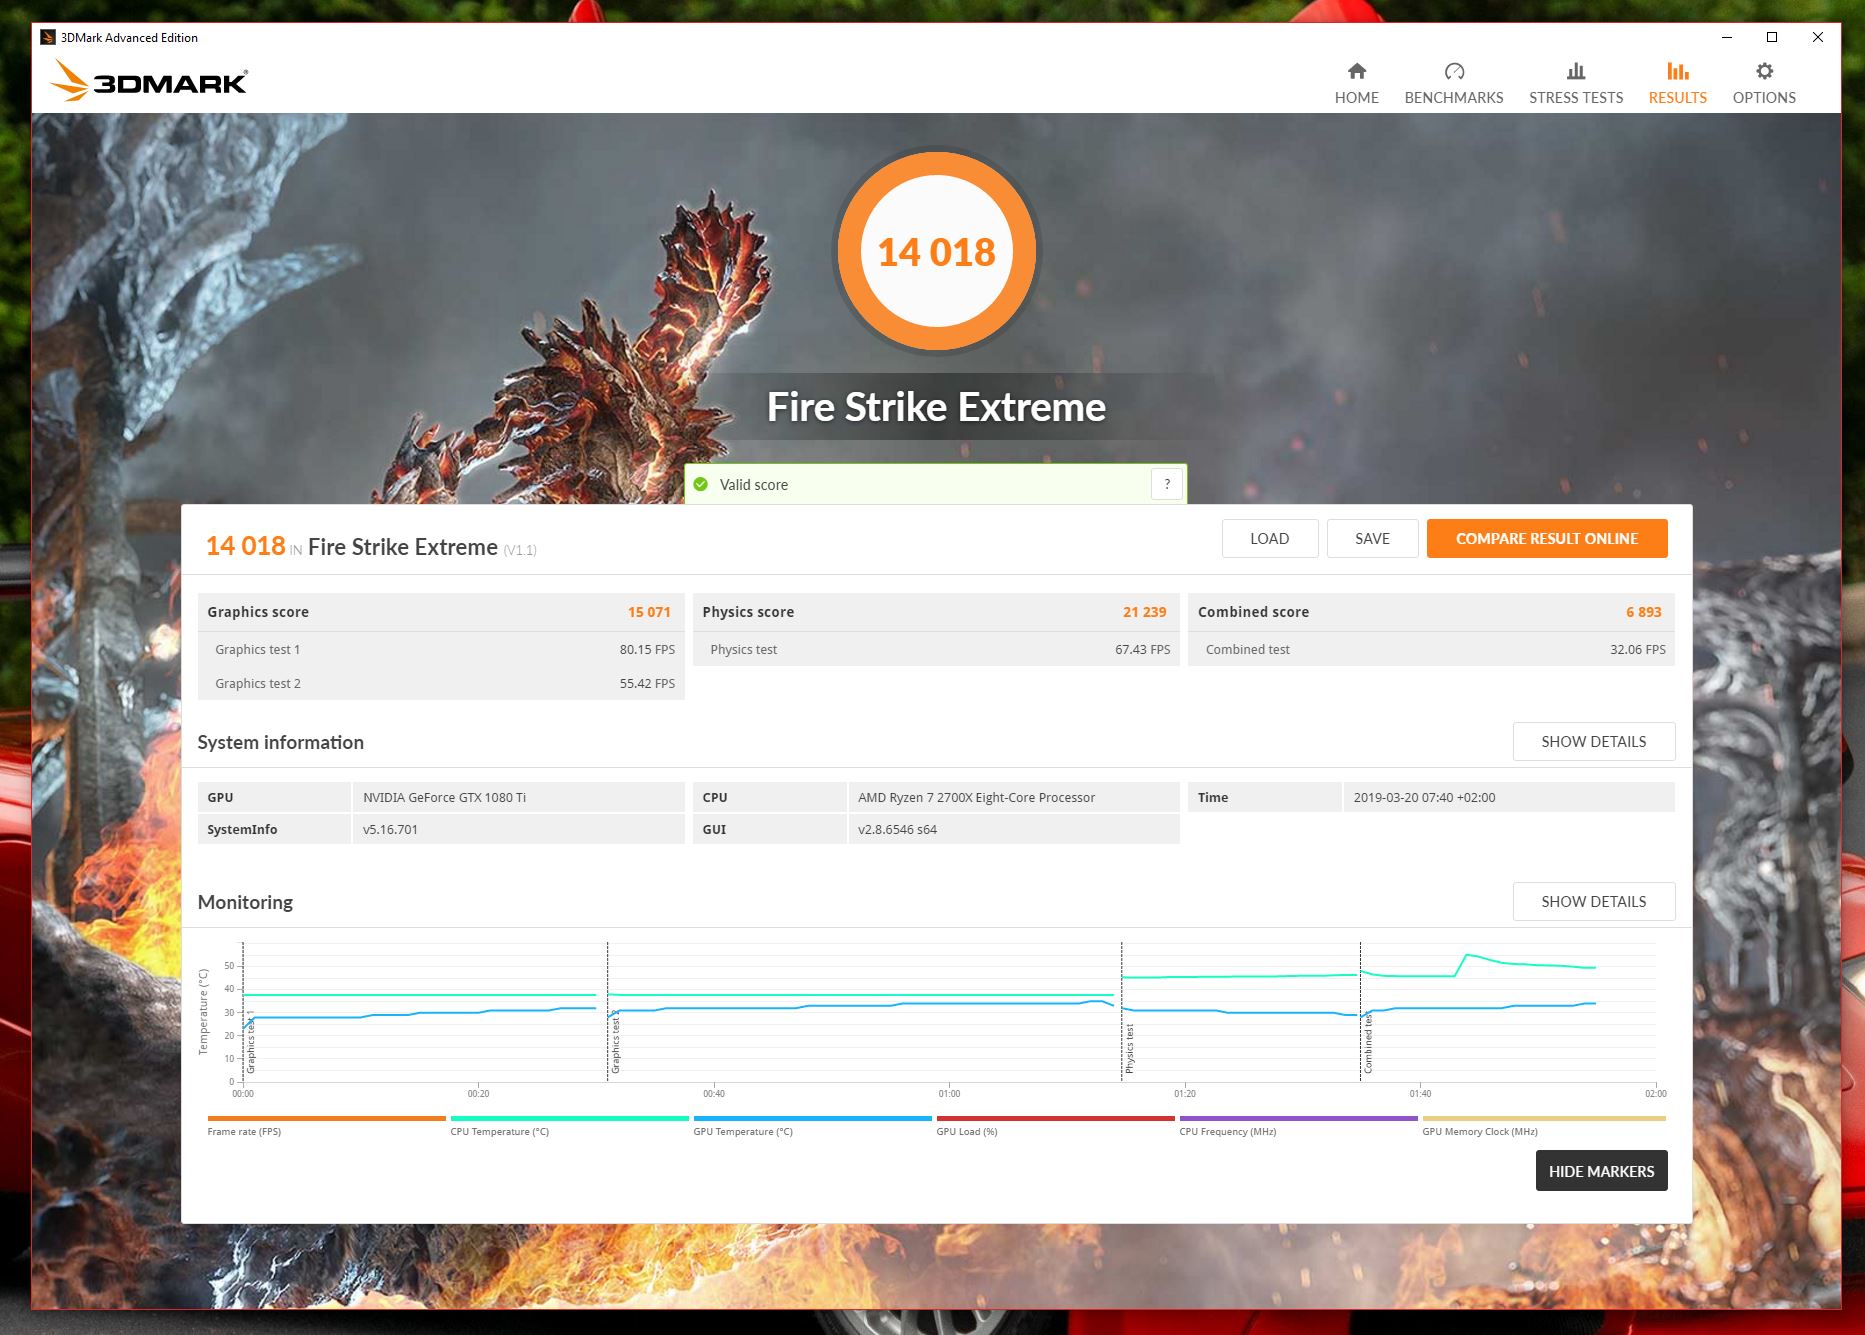The image size is (1865, 1335).
Task: Click Graphics test 2 row
Action: coord(441,683)
